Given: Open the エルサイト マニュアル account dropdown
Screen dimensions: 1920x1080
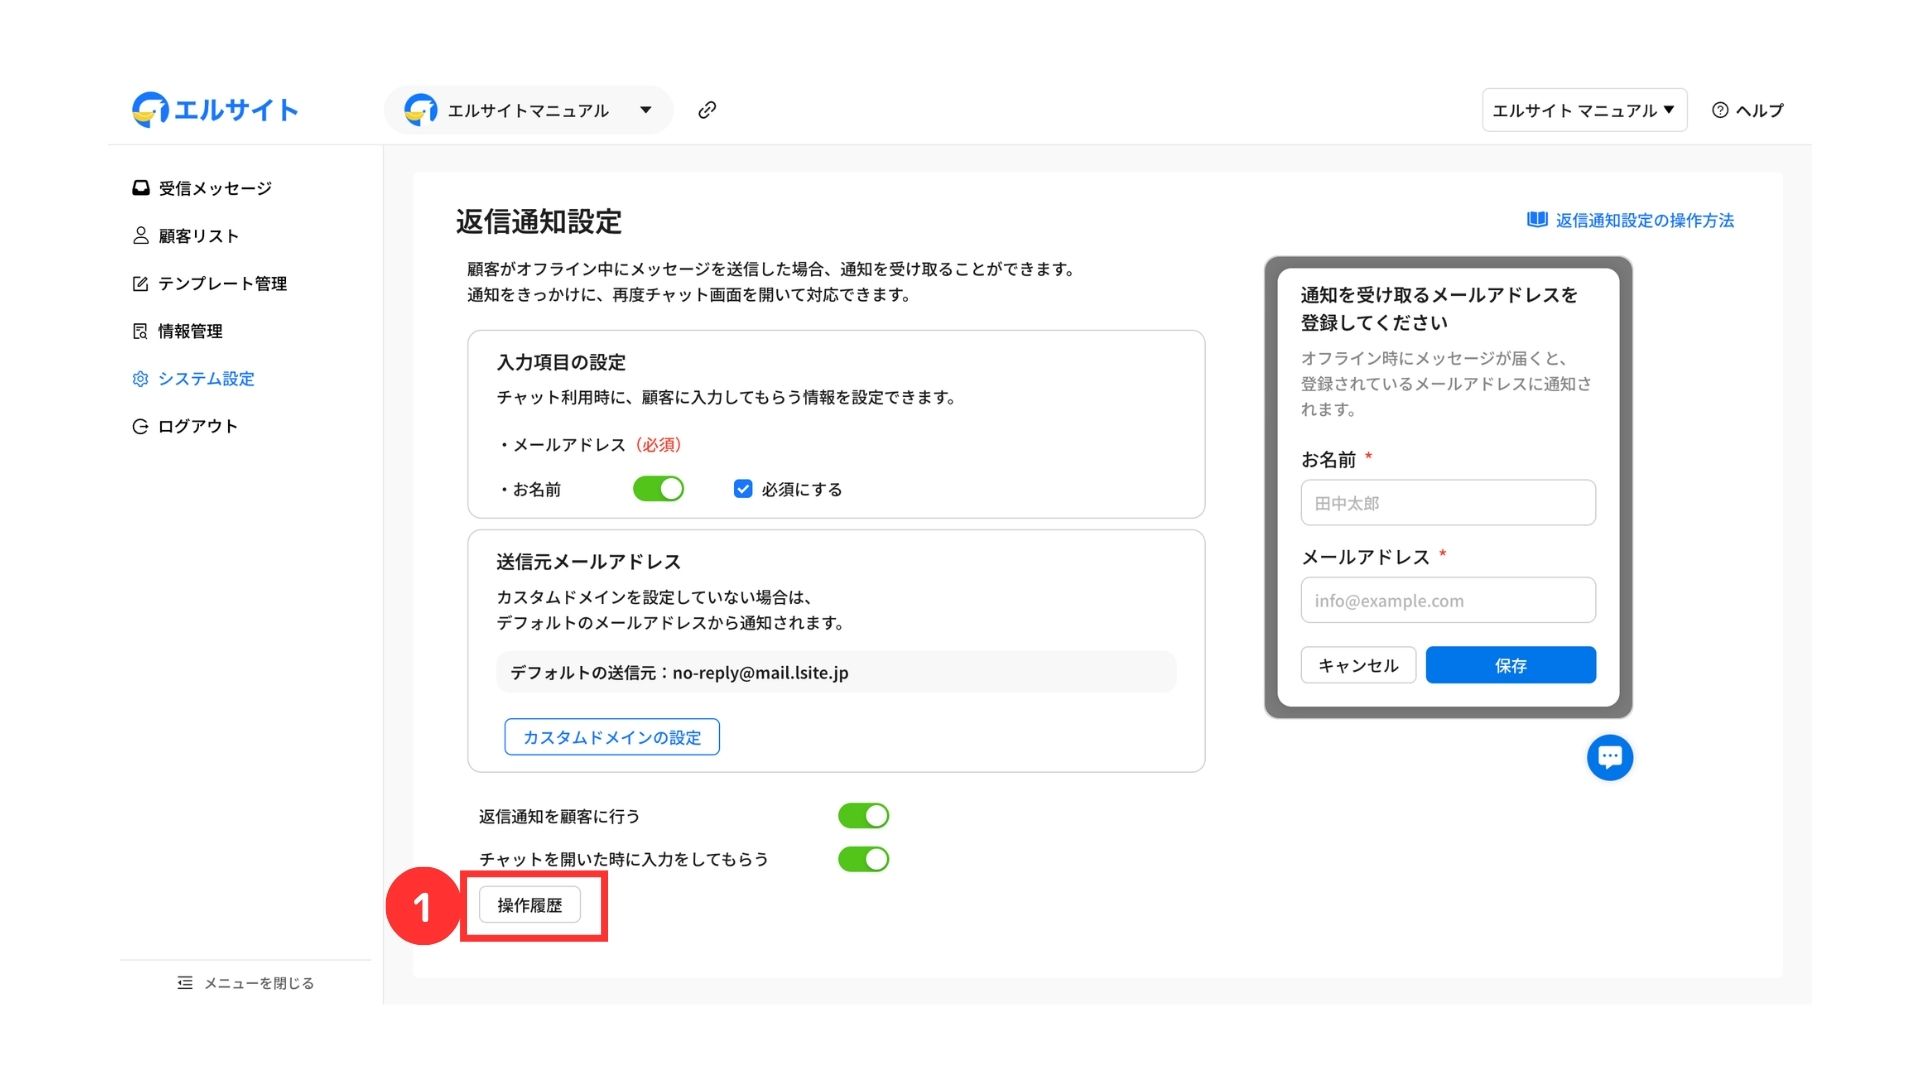Looking at the screenshot, I should click(x=1583, y=111).
